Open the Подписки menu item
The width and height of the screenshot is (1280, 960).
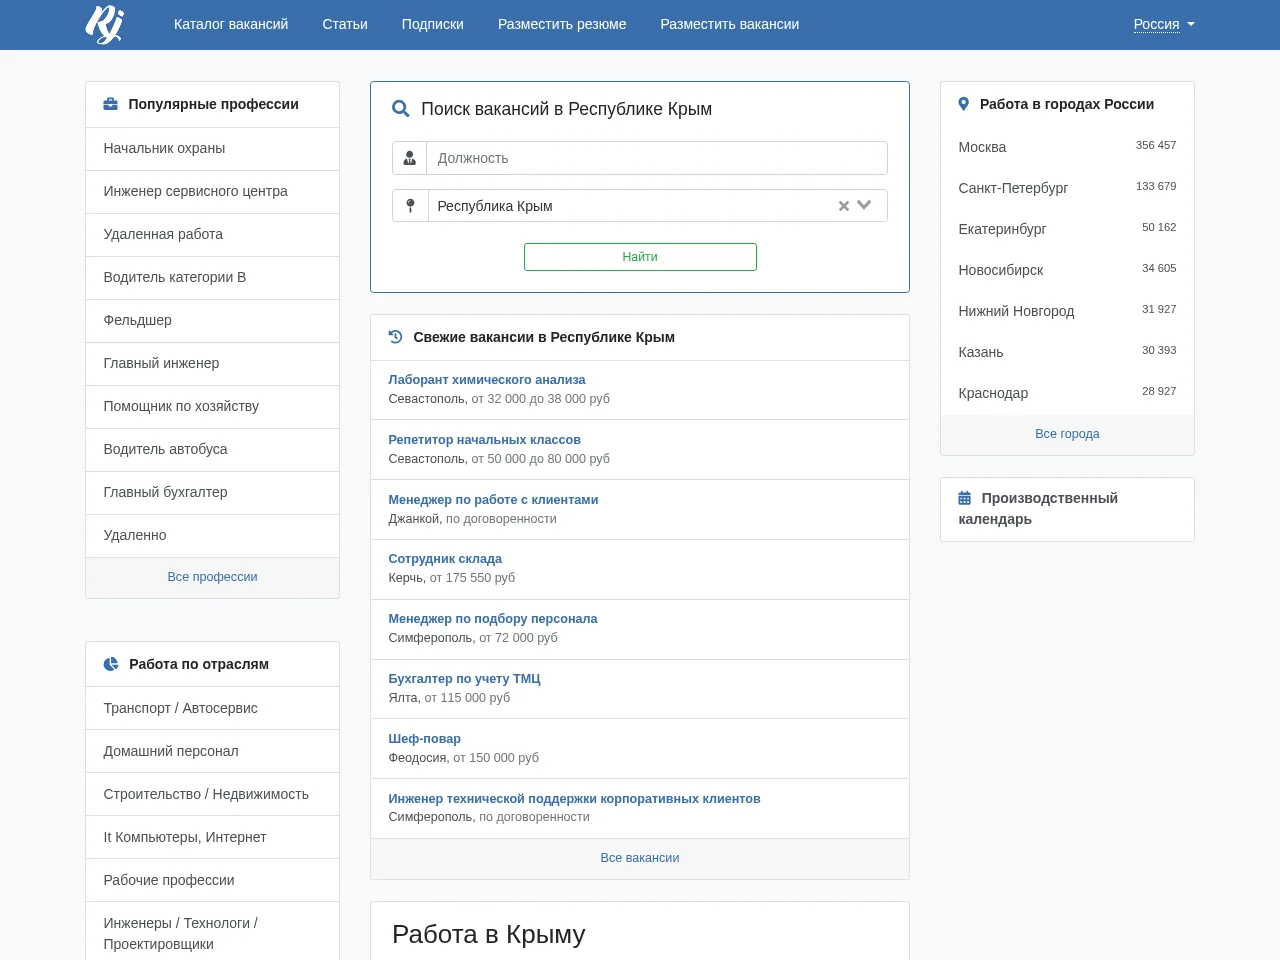tap(433, 24)
